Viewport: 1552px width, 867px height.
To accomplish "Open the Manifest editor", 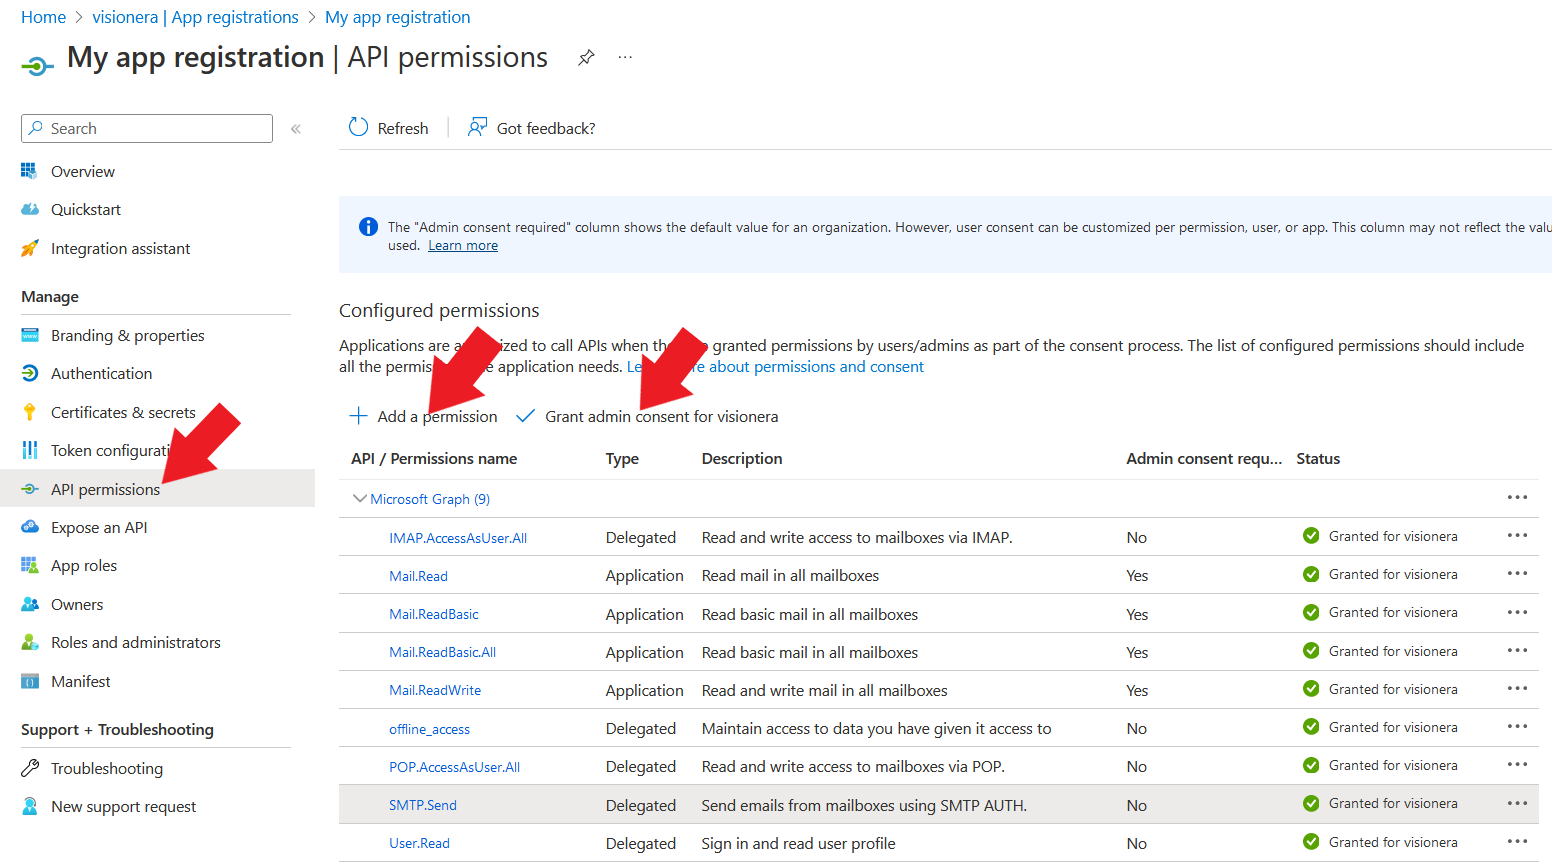I will [x=80, y=681].
